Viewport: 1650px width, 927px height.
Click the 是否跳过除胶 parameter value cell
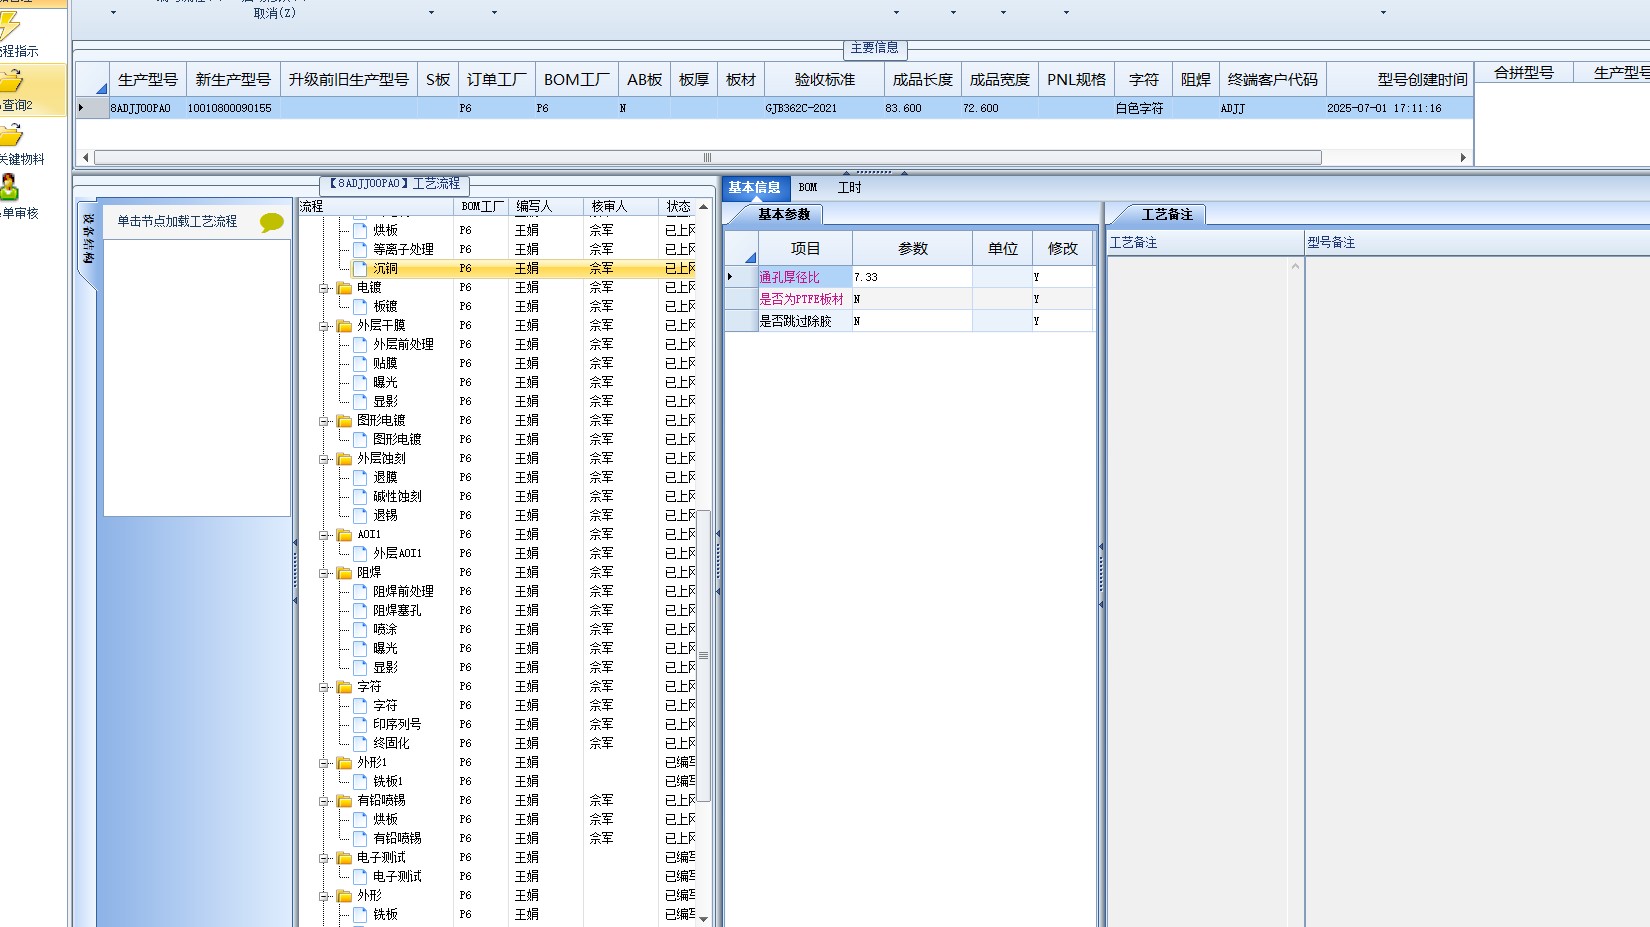coord(912,321)
